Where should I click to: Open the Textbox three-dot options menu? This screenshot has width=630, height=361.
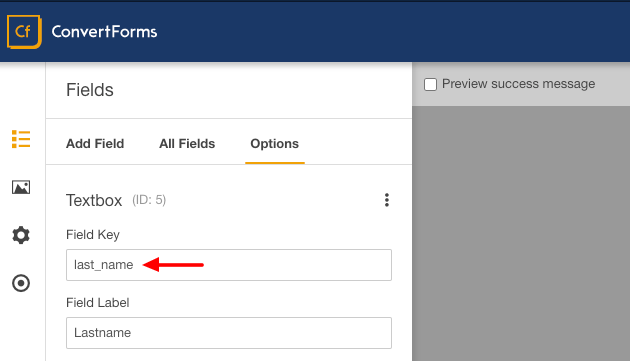tap(387, 200)
